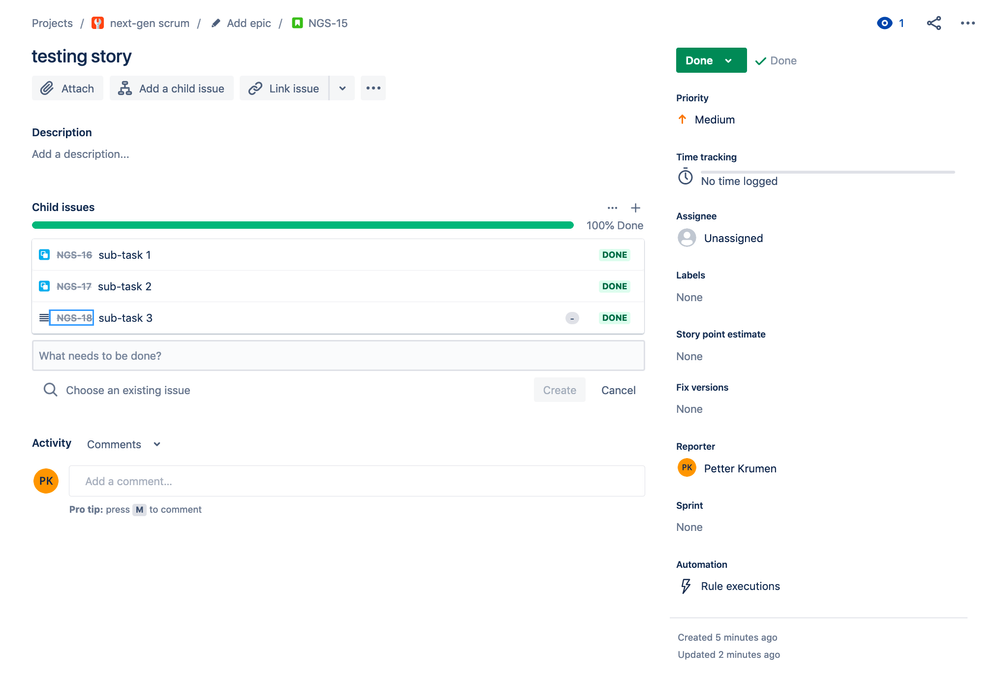The image size is (999, 677).
Task: Click the NGS-15 story bookmark icon
Action: pos(298,23)
